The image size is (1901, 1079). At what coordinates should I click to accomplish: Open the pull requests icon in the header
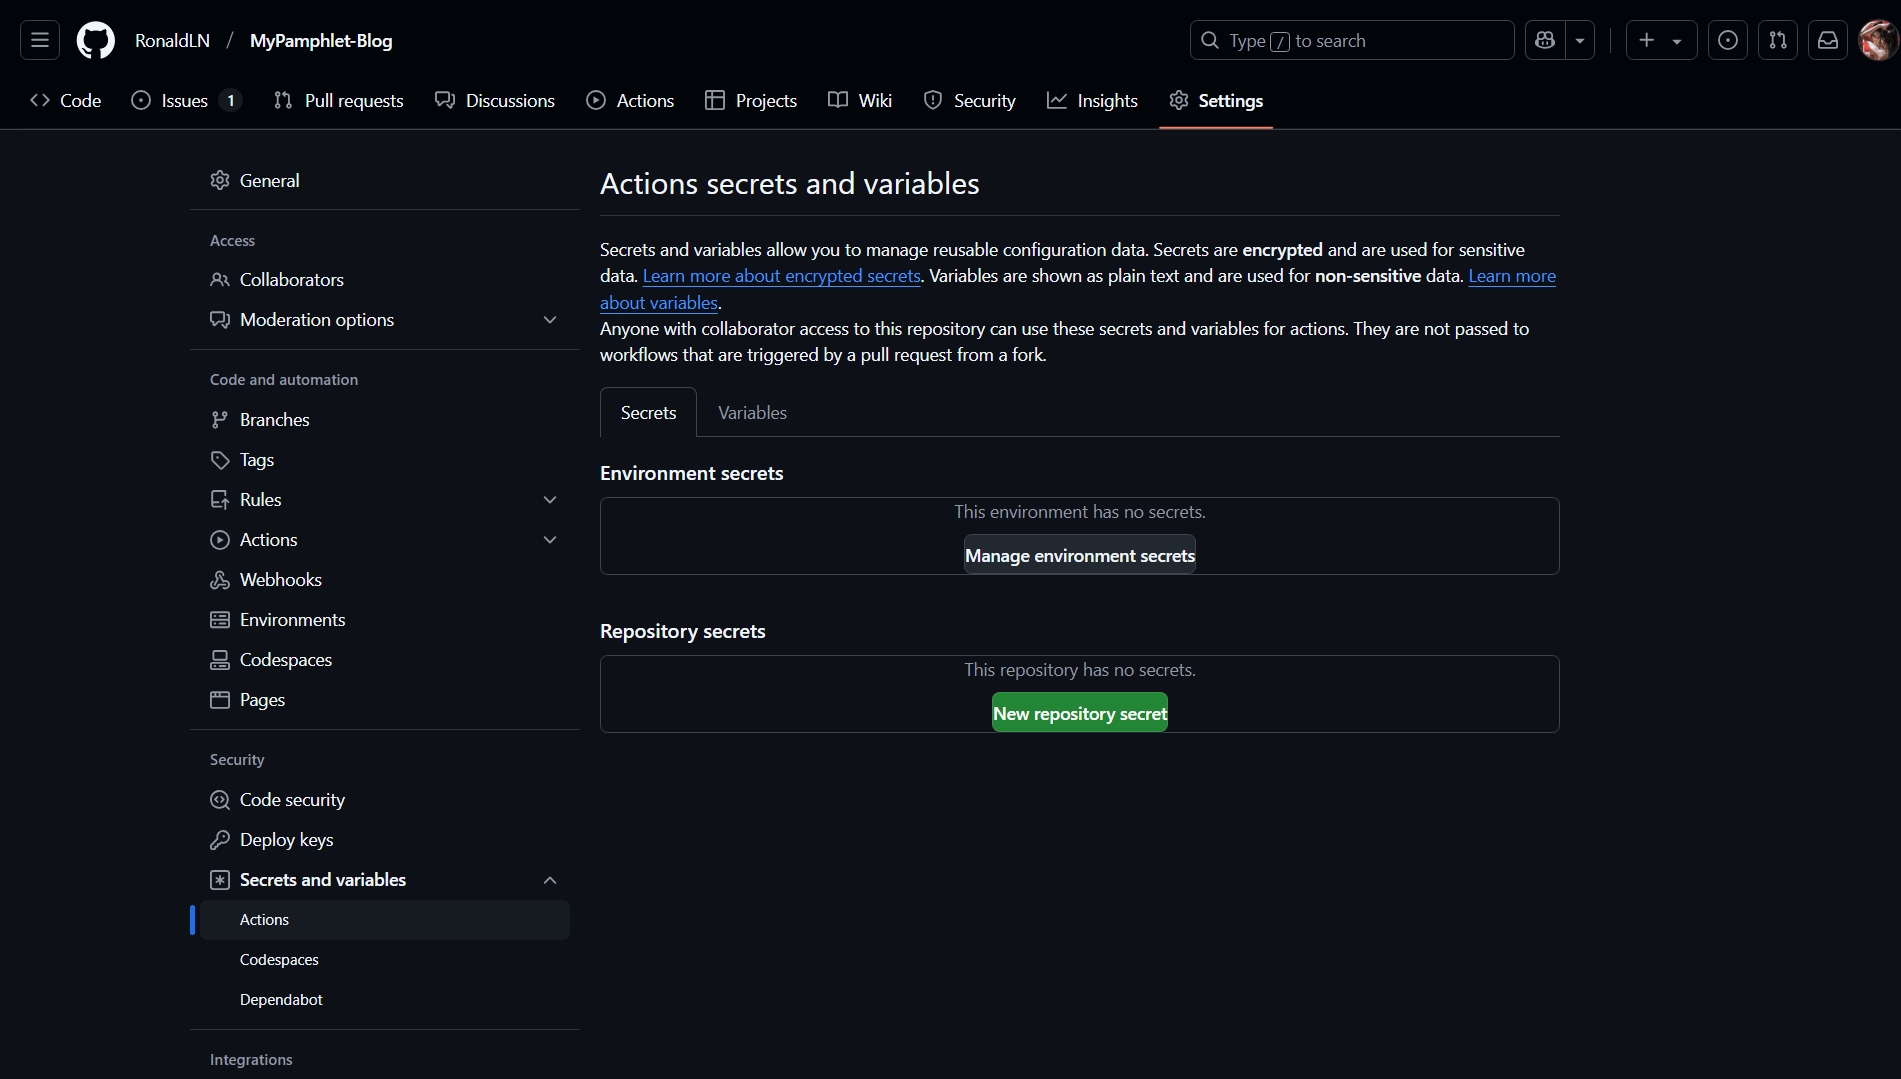pyautogui.click(x=1777, y=40)
